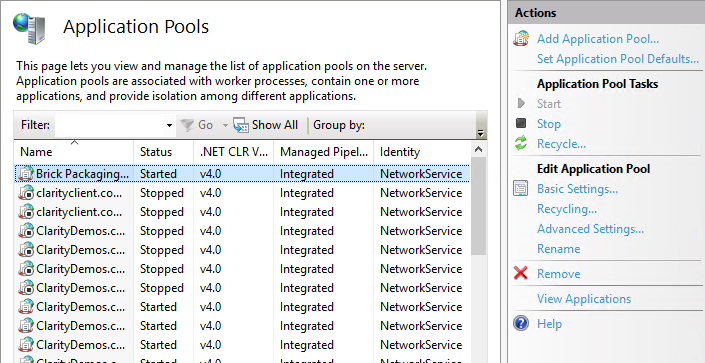
Task: Click NetworkService in the Brick Packaging row
Action: click(421, 174)
